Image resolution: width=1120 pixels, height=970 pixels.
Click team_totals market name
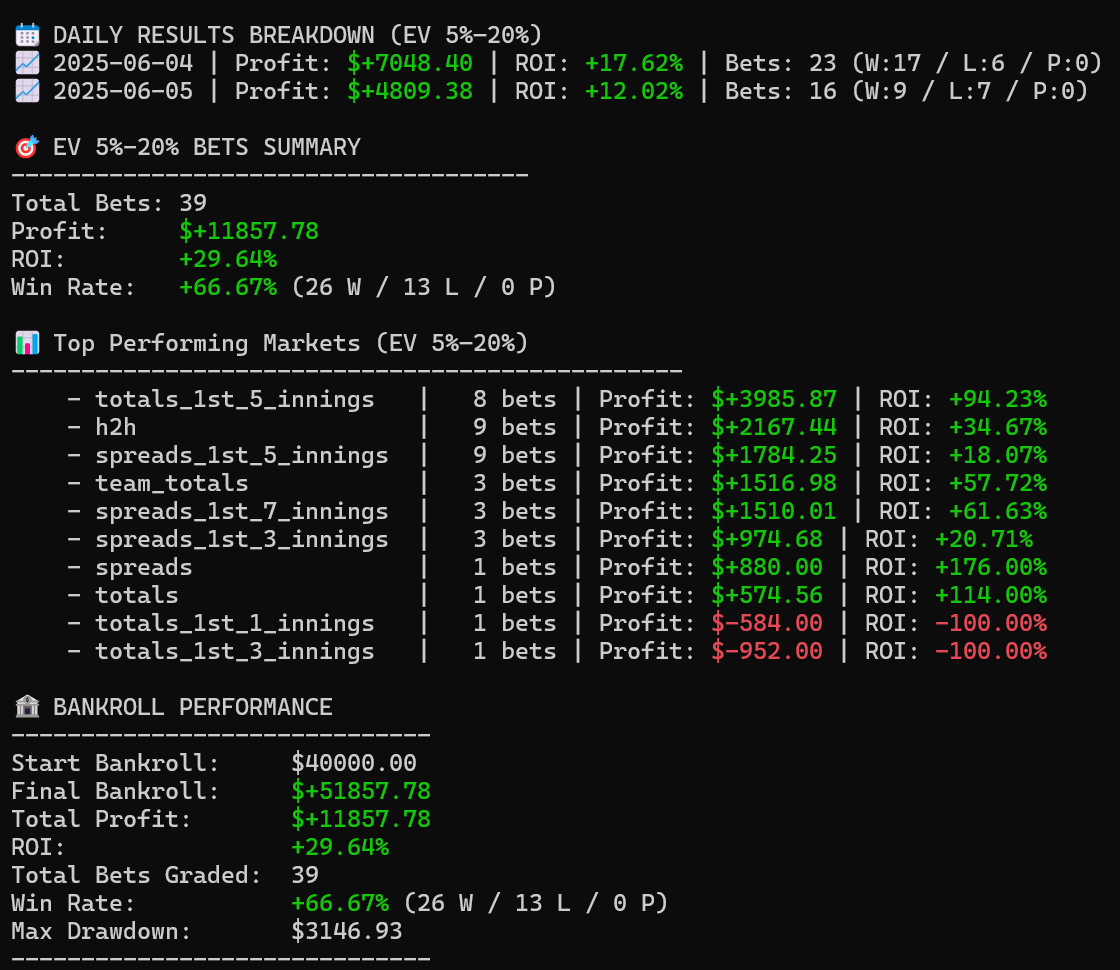click(171, 483)
